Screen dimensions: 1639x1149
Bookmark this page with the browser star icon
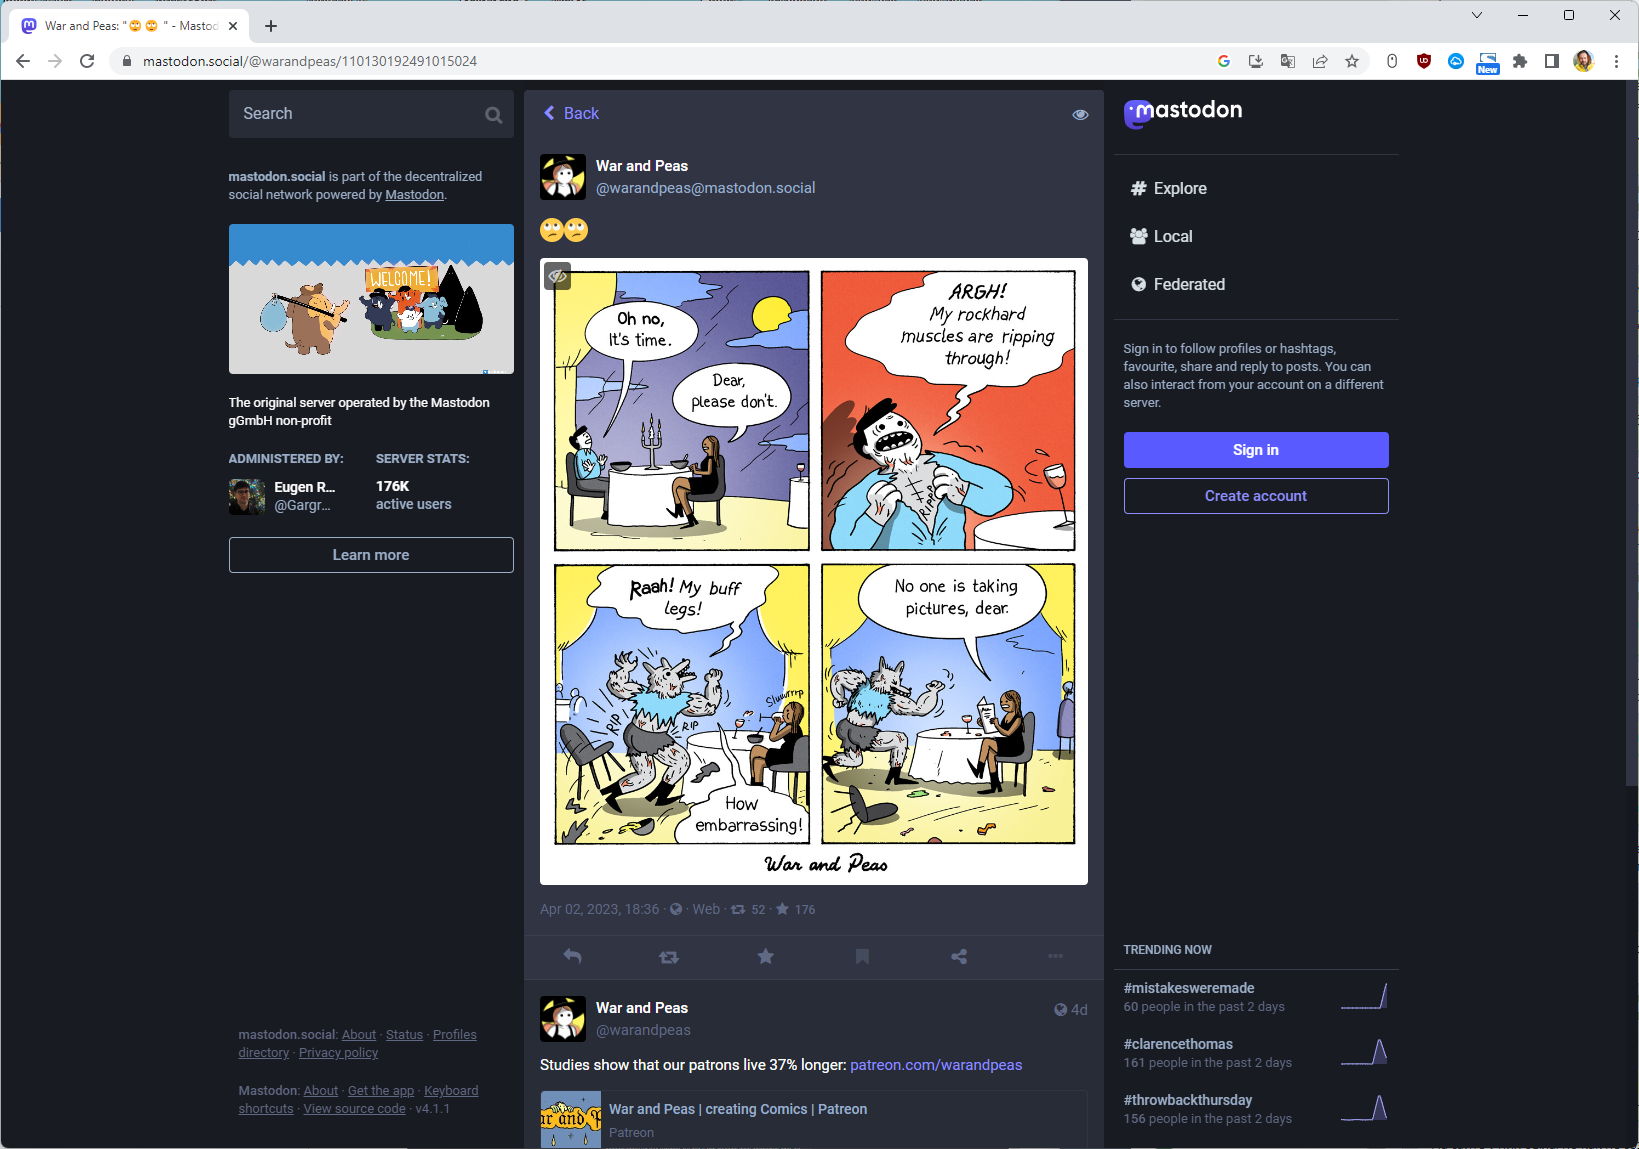point(1352,61)
